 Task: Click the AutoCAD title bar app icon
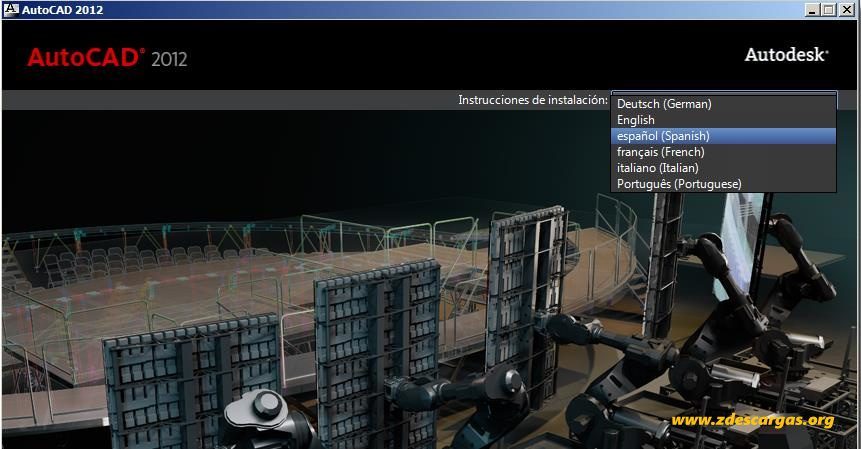[11, 9]
